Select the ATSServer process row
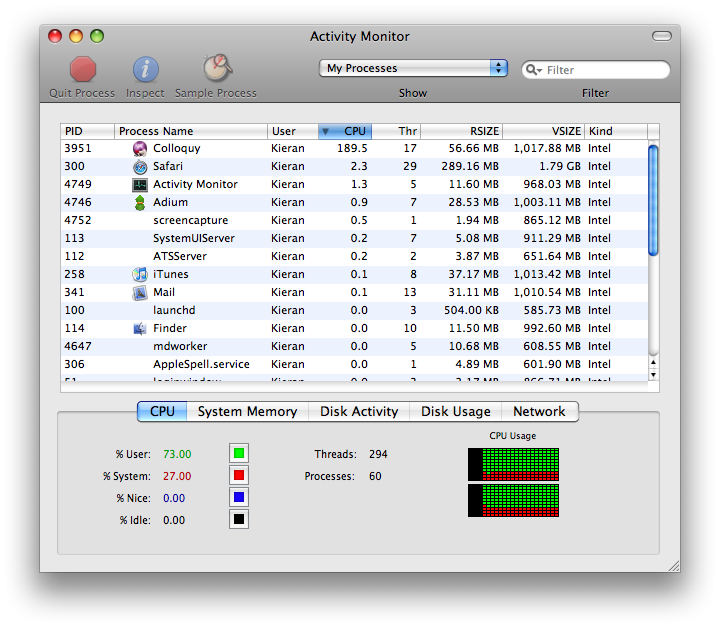The width and height of the screenshot is (720, 627). [354, 256]
